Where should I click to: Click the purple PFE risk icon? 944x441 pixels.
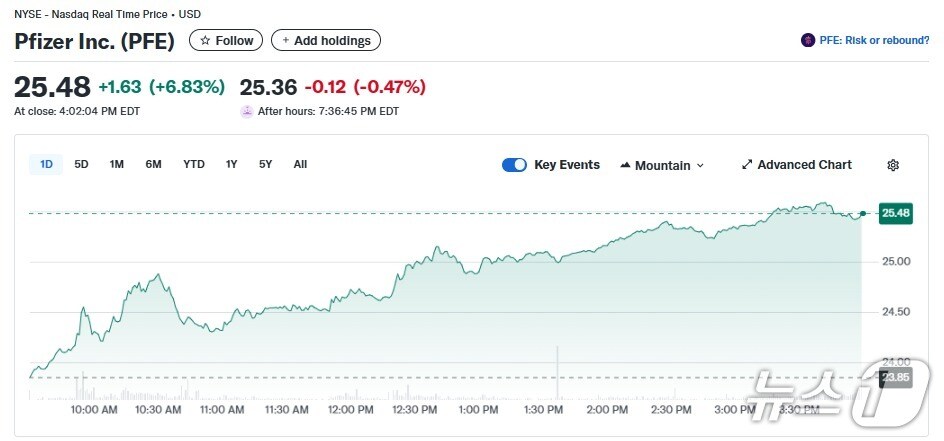click(808, 41)
